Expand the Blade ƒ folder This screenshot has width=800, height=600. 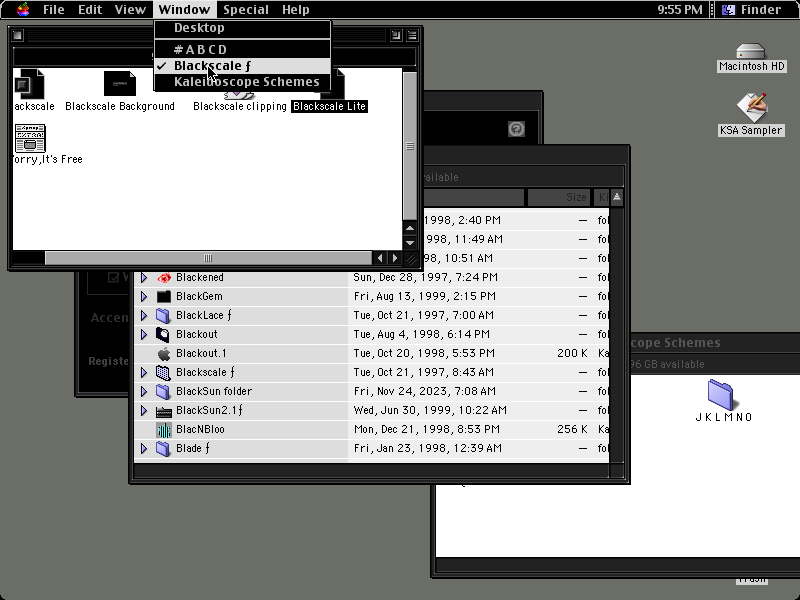(144, 448)
